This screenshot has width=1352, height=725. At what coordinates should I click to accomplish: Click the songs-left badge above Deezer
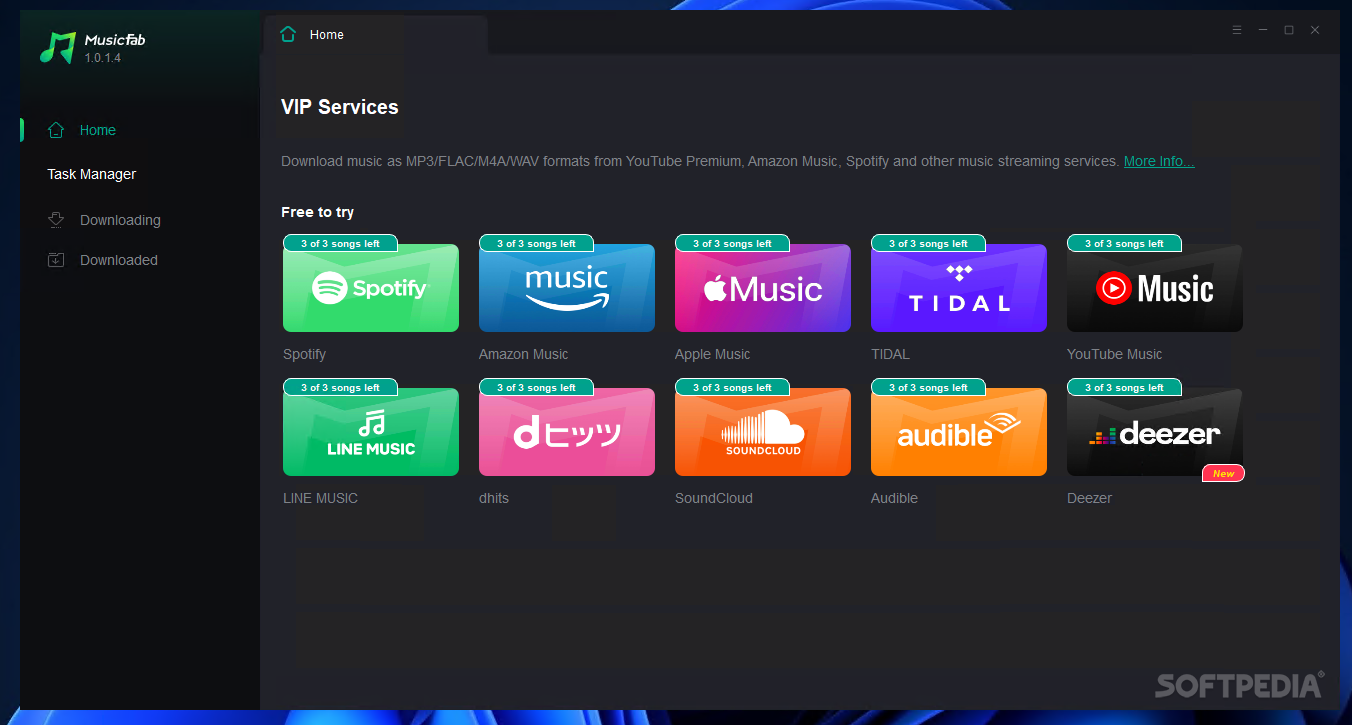(1124, 387)
